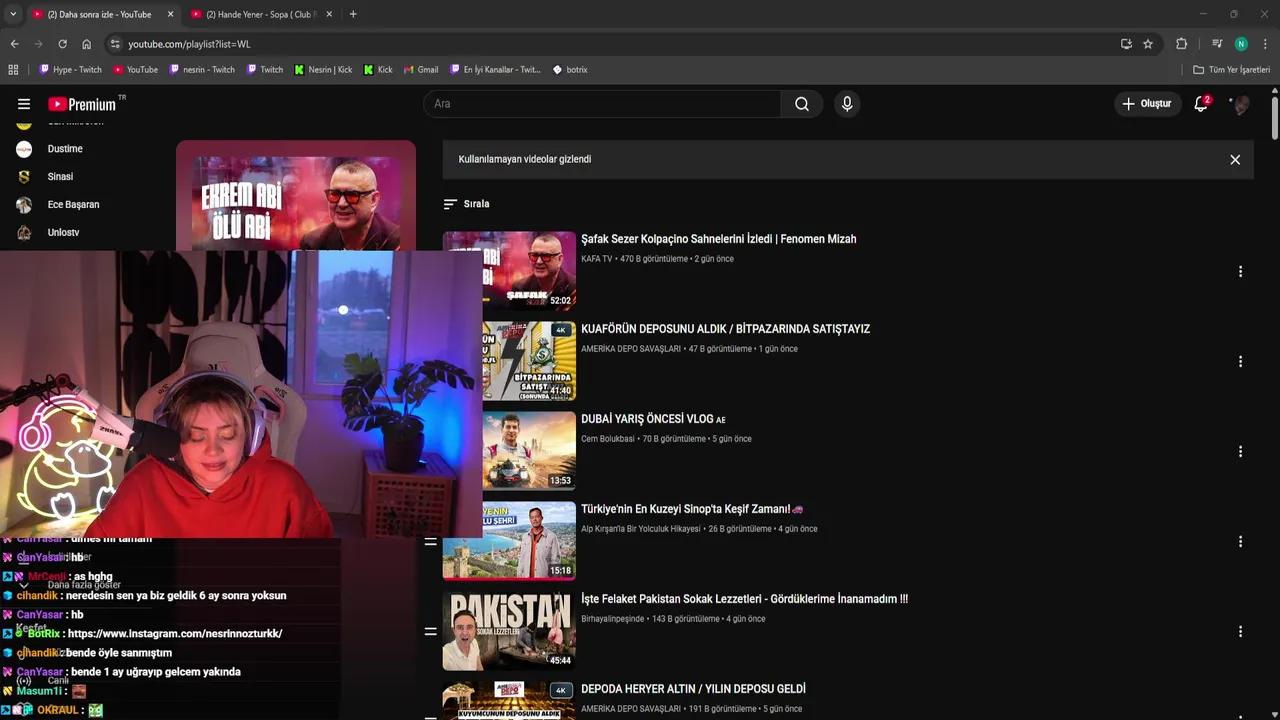
Task: Open the Nesrin | Kick bookmark
Action: click(x=323, y=70)
